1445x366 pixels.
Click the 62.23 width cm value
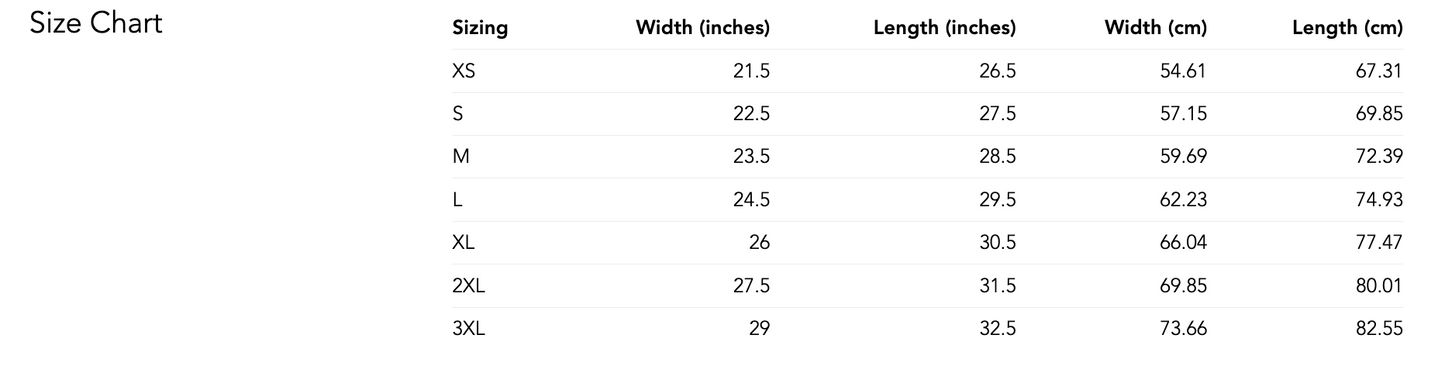click(1183, 200)
